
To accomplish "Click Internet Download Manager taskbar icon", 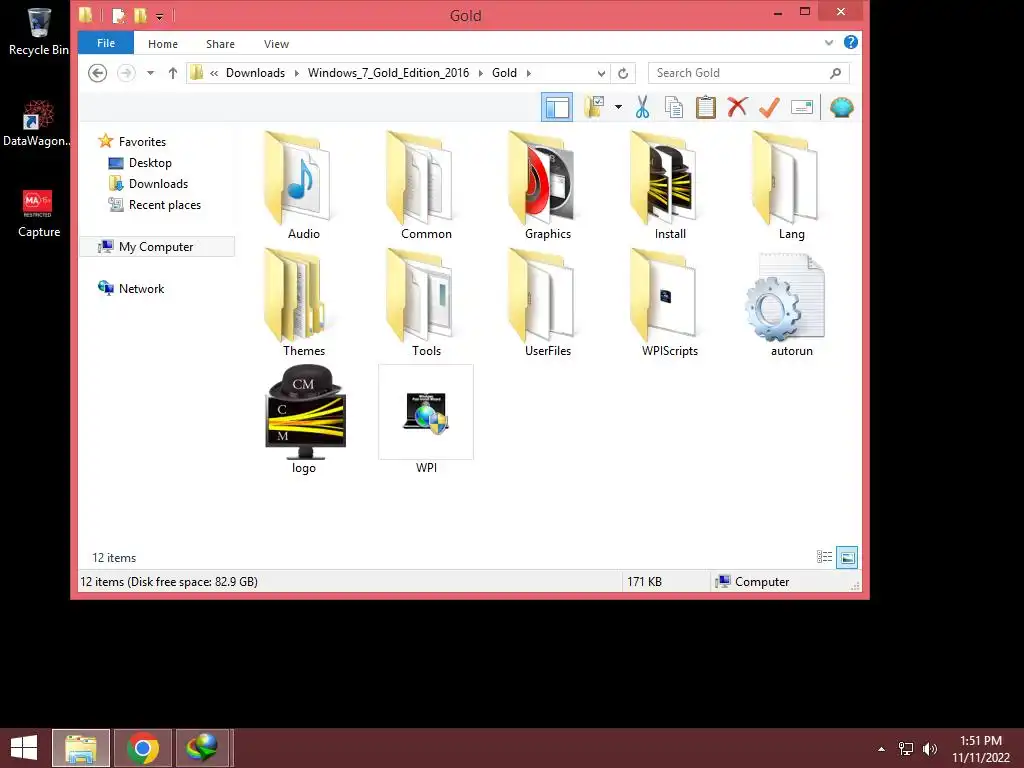I will pyautogui.click(x=202, y=748).
